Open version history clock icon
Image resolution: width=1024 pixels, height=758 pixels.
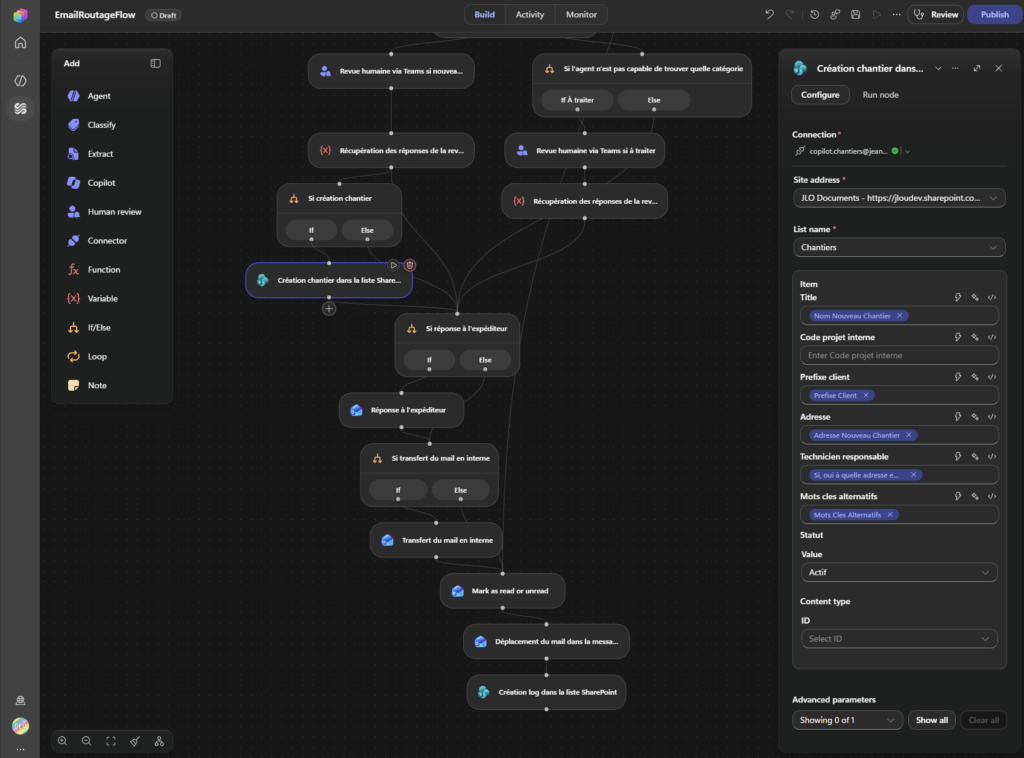point(814,14)
